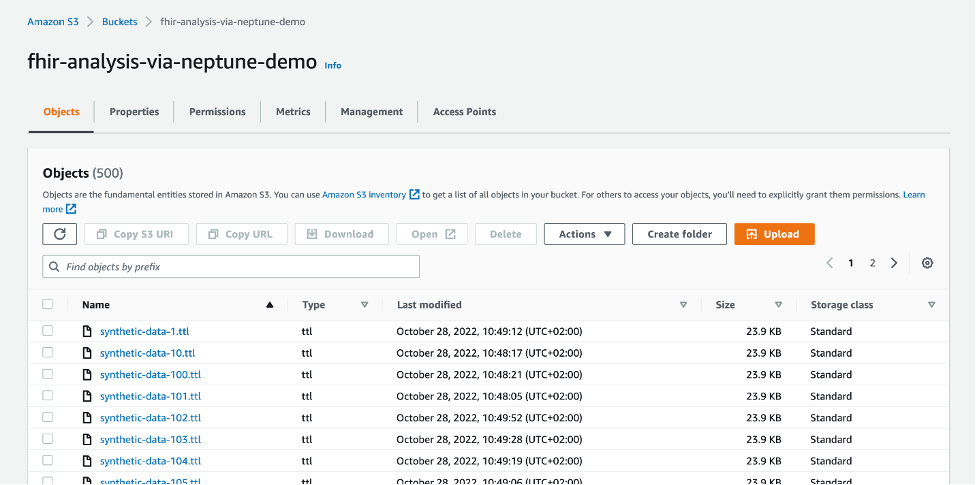Click file icon beside synthetic-data-104.ttl
The width and height of the screenshot is (977, 485).
tap(87, 461)
